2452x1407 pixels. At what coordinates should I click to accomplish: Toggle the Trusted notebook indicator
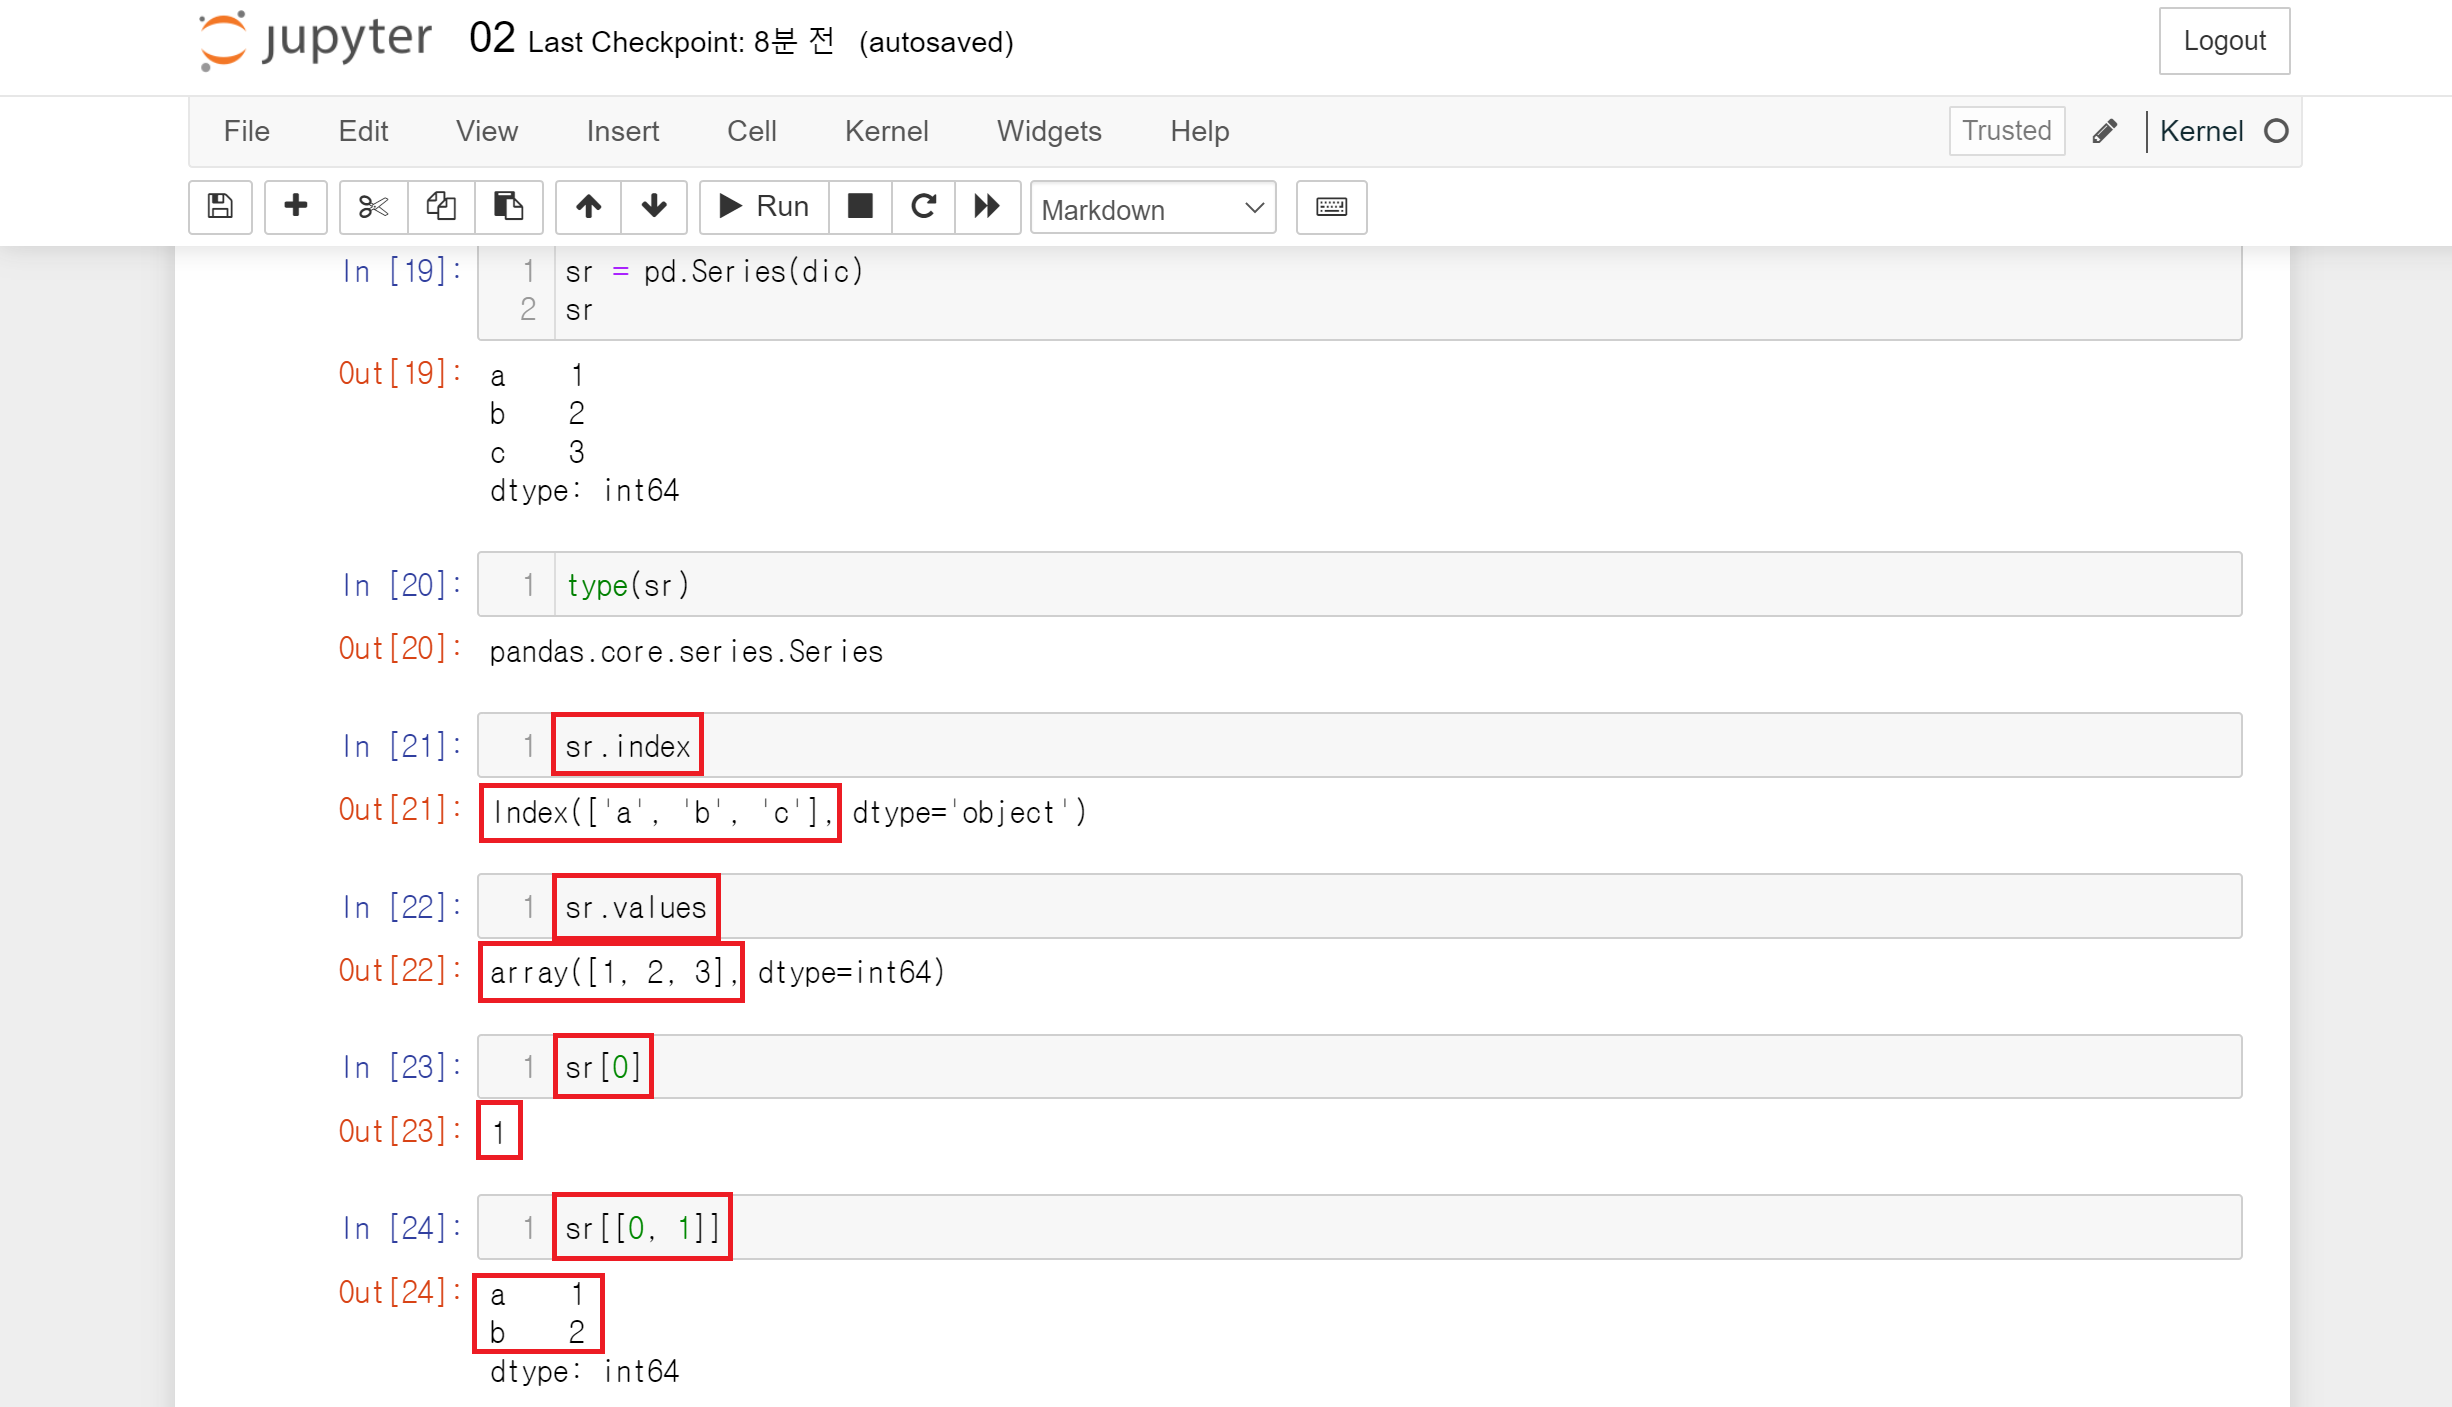2006,131
